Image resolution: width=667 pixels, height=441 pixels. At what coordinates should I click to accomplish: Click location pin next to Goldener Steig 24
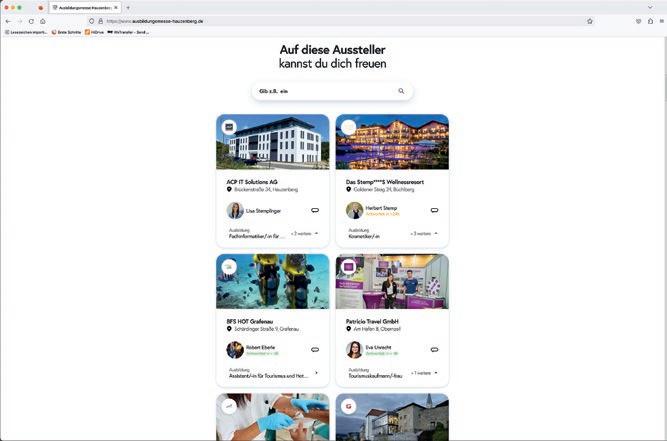click(x=348, y=189)
